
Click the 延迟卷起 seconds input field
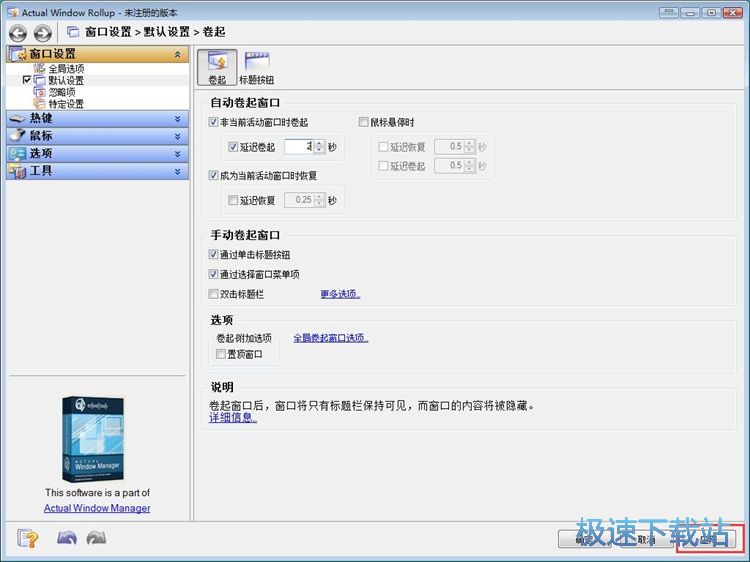(298, 147)
